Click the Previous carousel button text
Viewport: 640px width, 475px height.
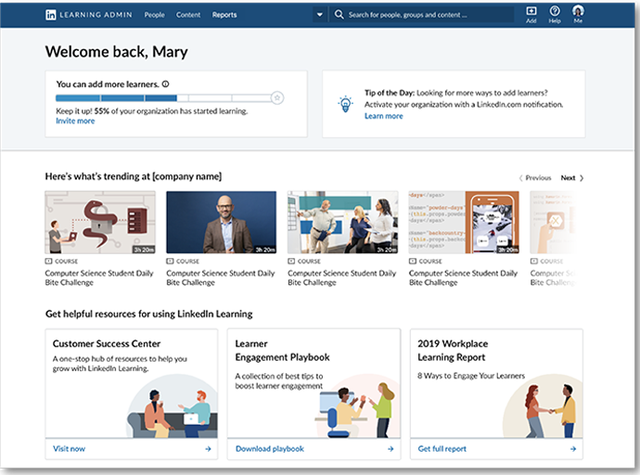point(538,178)
